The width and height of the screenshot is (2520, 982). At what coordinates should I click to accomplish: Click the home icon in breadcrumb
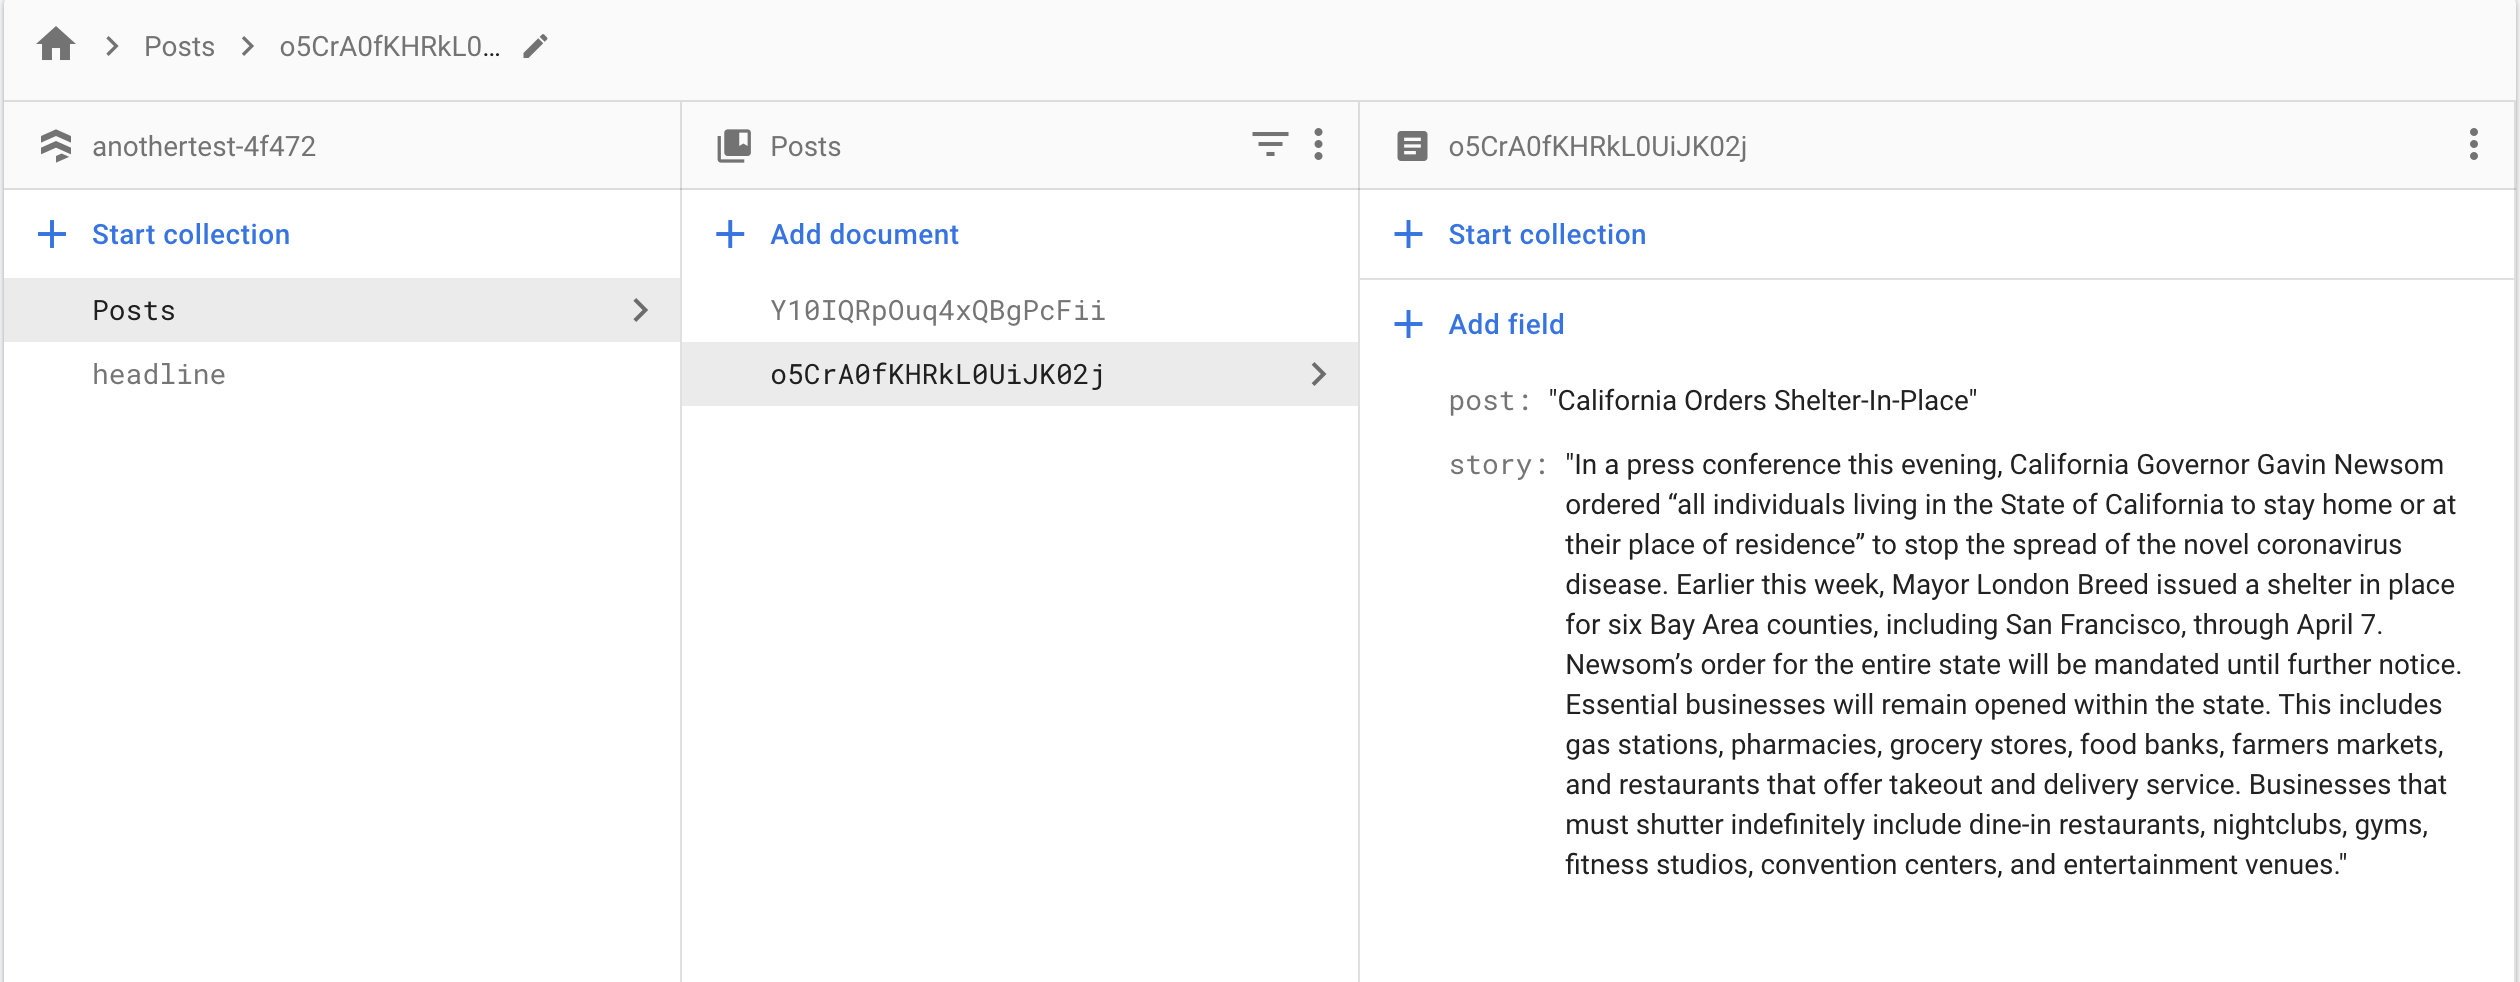(x=56, y=45)
